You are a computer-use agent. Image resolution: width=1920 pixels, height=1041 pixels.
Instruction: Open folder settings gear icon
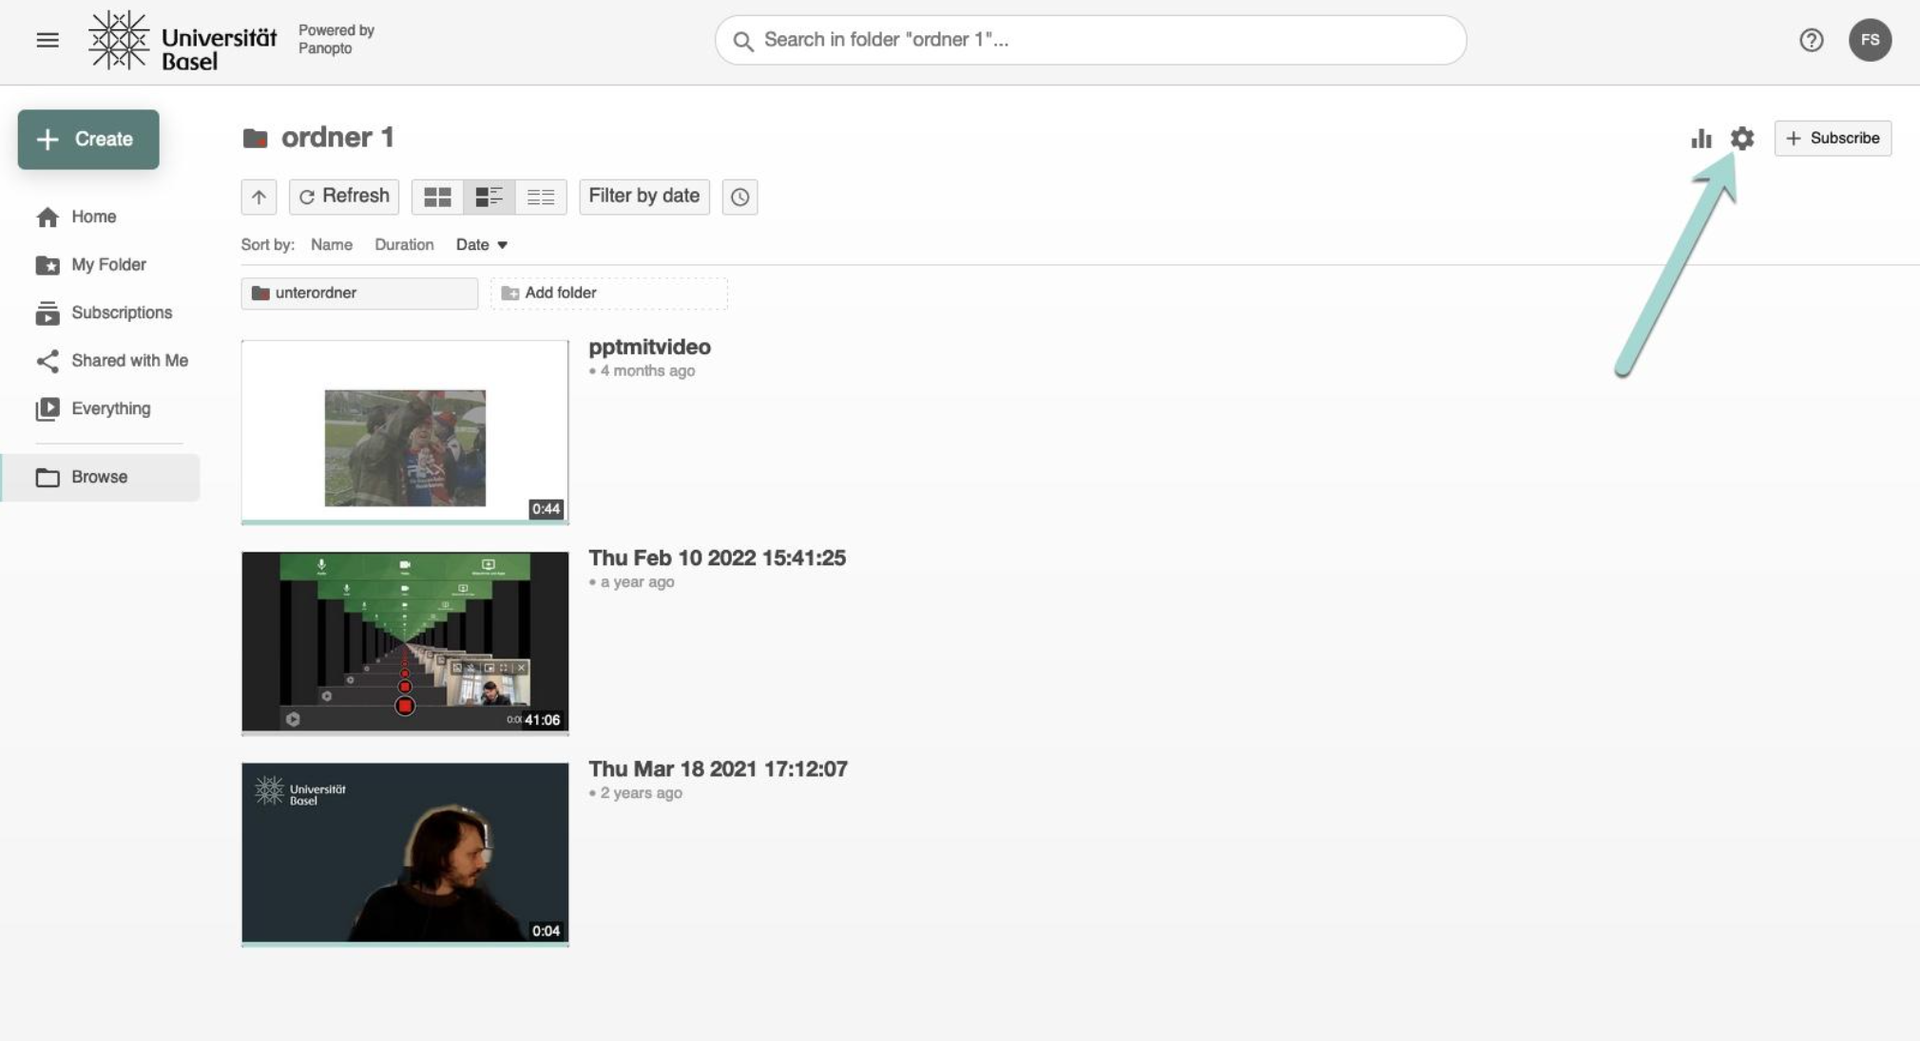1742,138
